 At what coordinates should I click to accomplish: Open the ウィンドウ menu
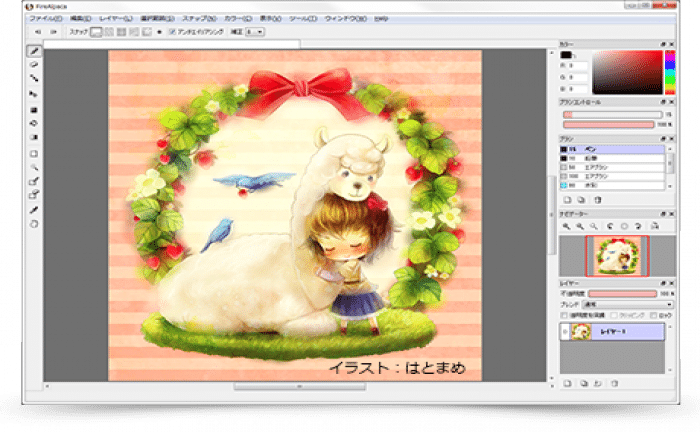[x=346, y=19]
